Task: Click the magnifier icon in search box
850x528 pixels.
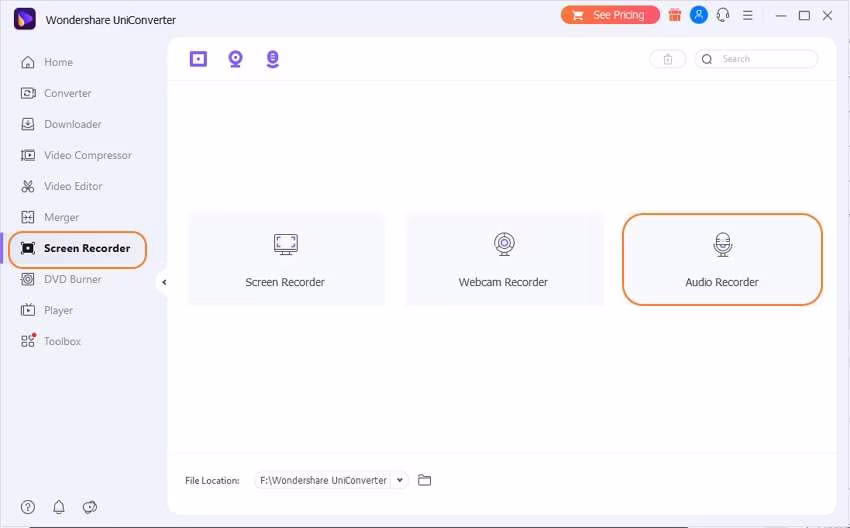Action: (x=707, y=59)
